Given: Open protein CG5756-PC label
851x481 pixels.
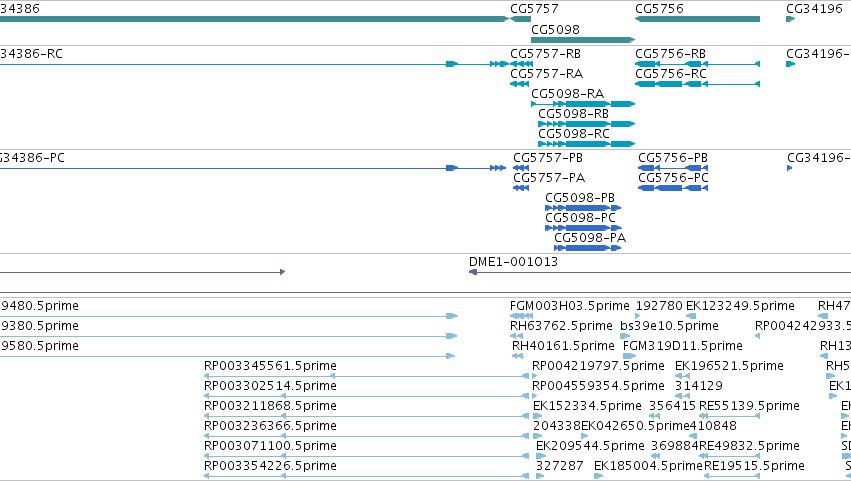Looking at the screenshot, I should (674, 178).
